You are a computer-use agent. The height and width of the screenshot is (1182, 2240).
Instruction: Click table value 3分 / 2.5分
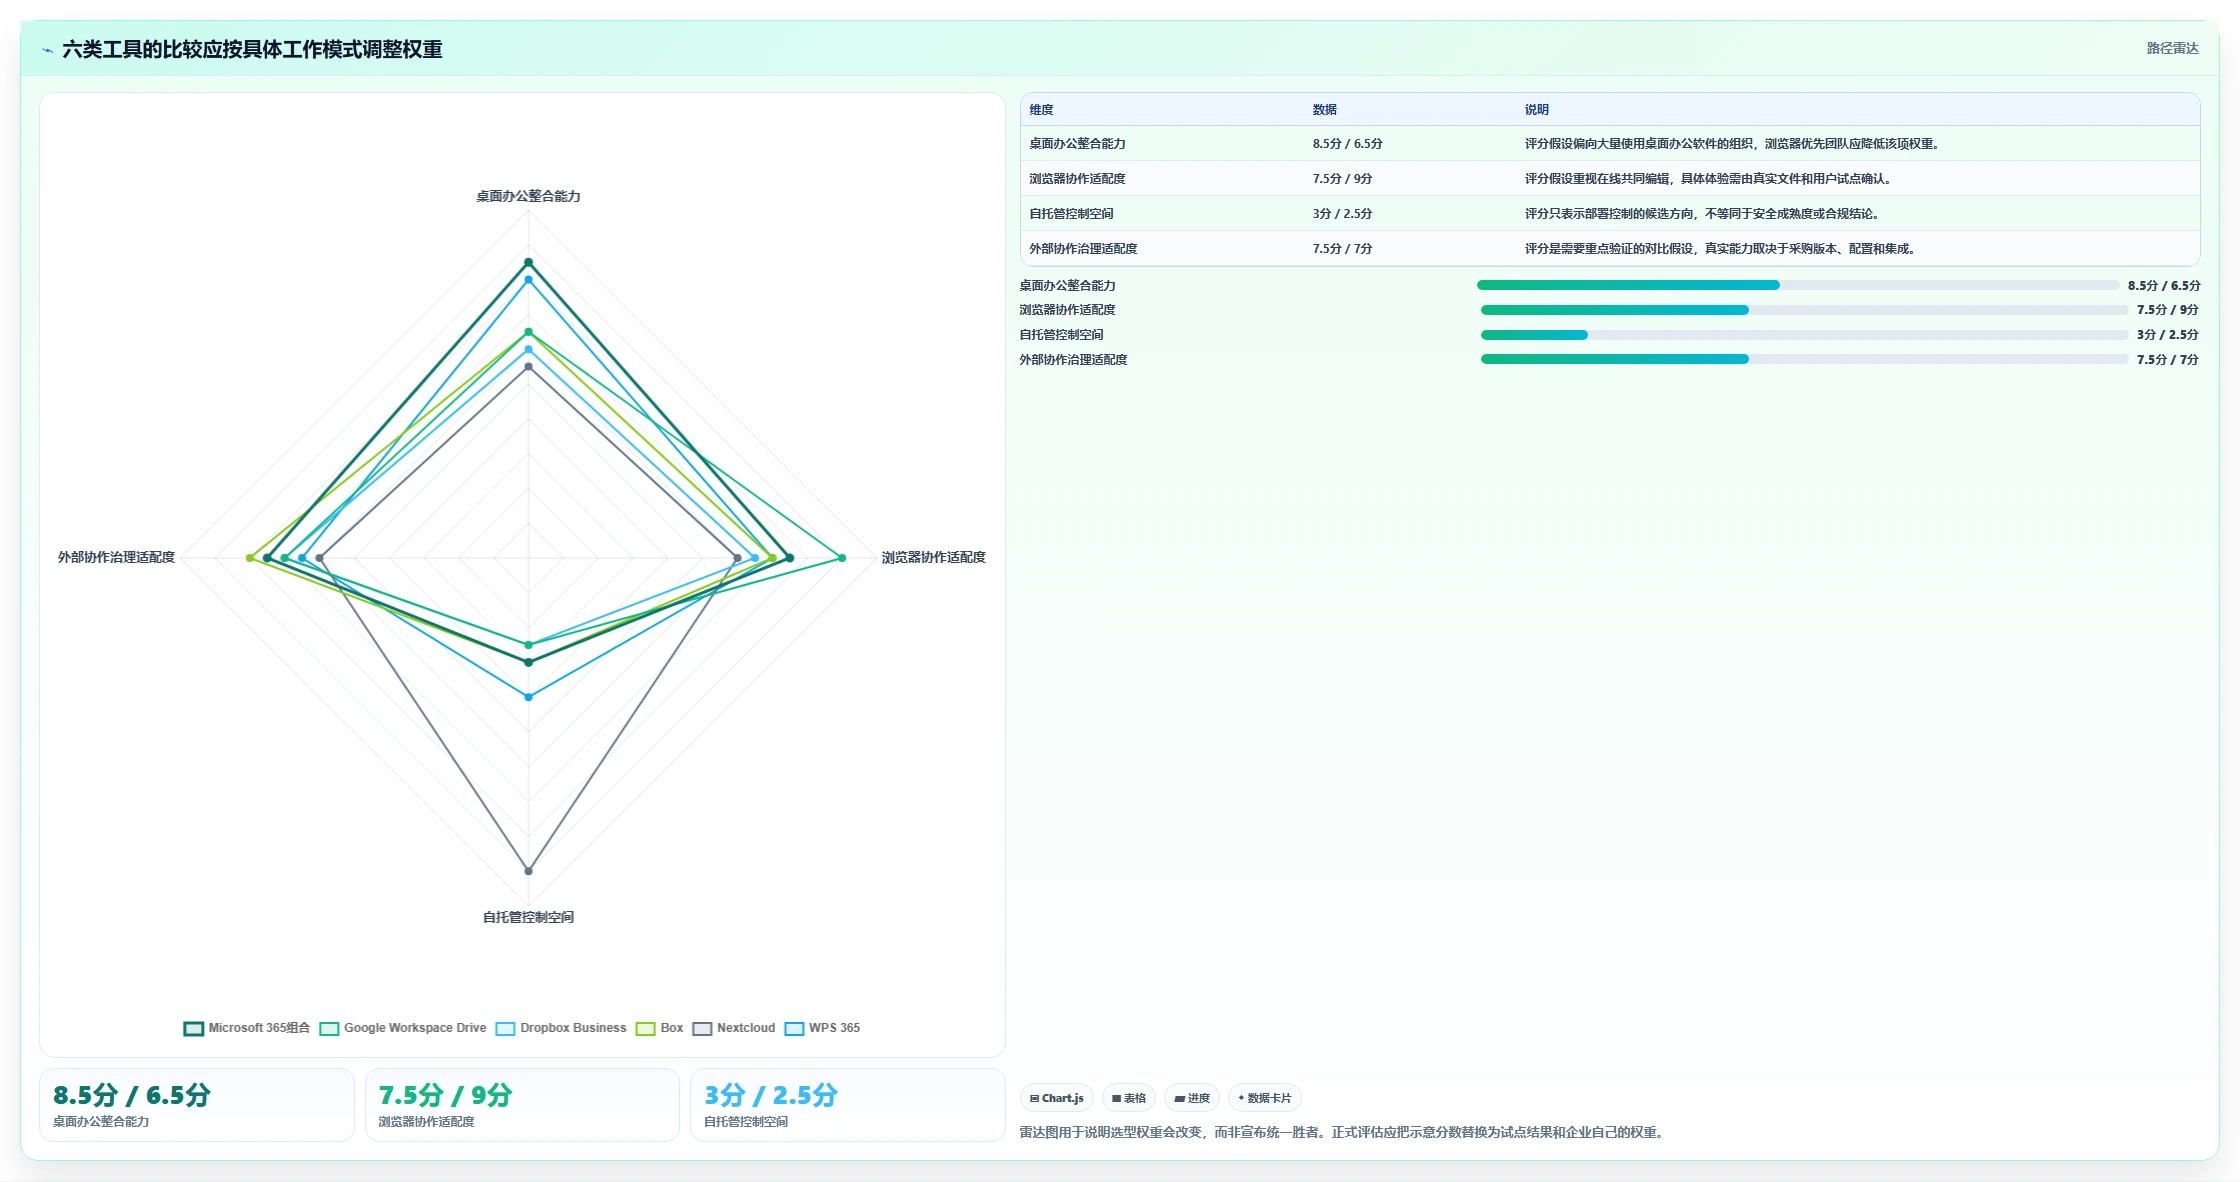[1342, 214]
